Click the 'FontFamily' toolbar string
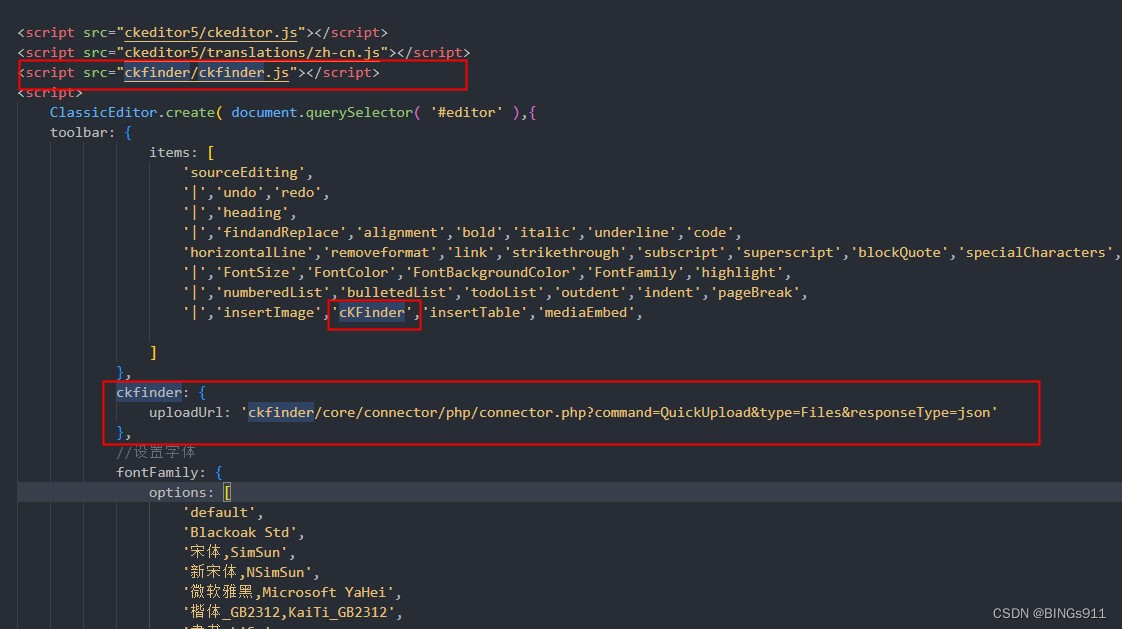 point(635,273)
